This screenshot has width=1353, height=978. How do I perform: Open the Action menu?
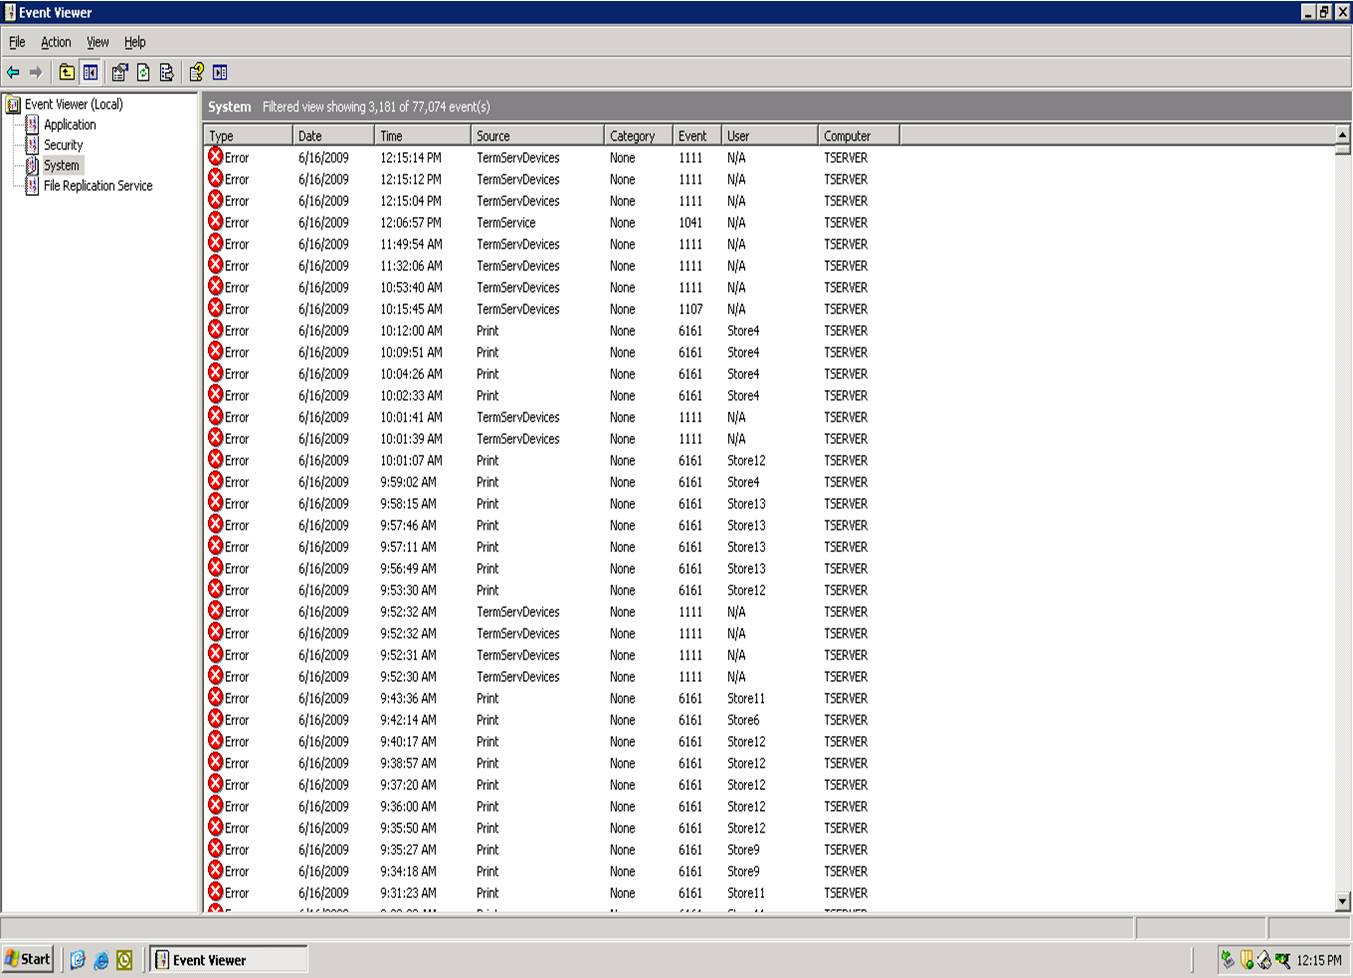coord(55,42)
